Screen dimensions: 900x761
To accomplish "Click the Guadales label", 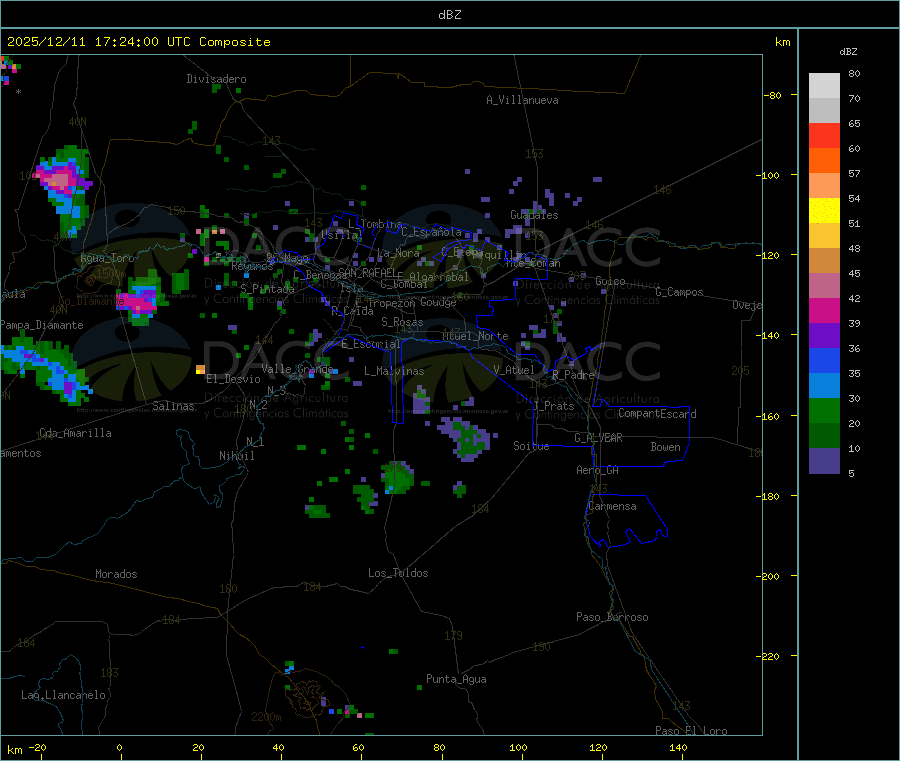I will pyautogui.click(x=534, y=215).
